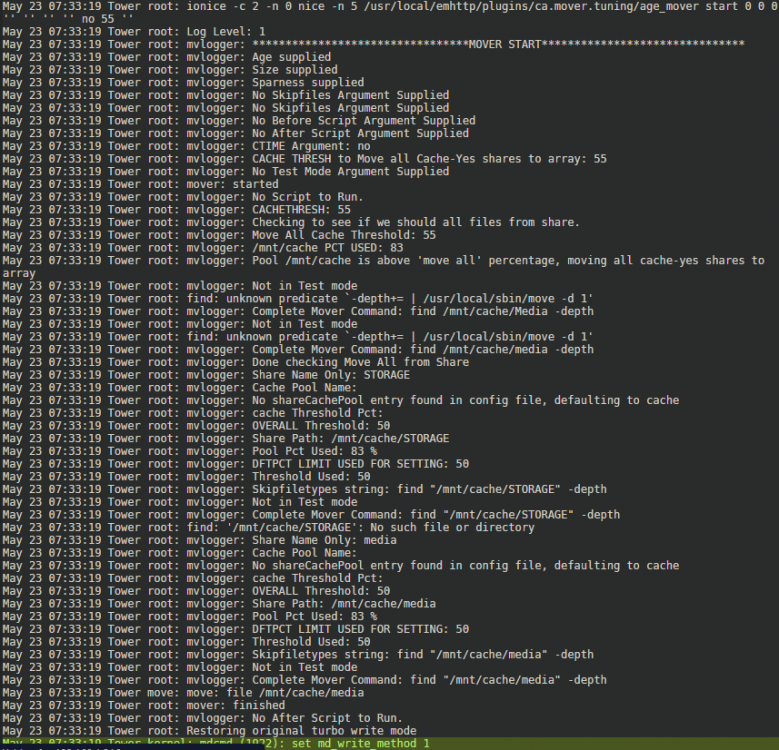Click 'Checking to see if we should all files' line
Viewport: 779px width, 750px height.
pos(291,223)
